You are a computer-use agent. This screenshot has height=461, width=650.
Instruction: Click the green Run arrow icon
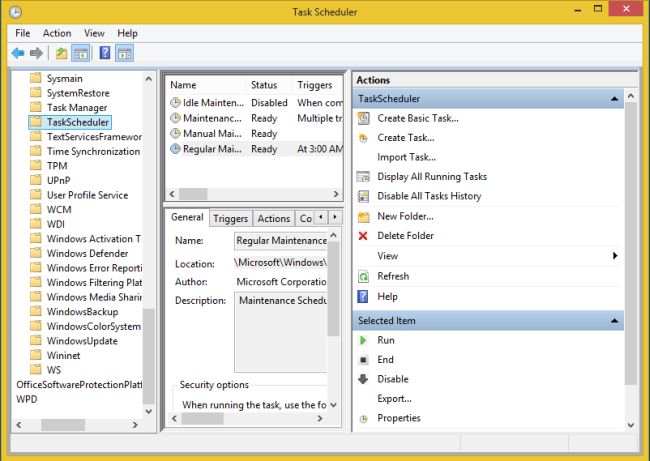click(363, 340)
